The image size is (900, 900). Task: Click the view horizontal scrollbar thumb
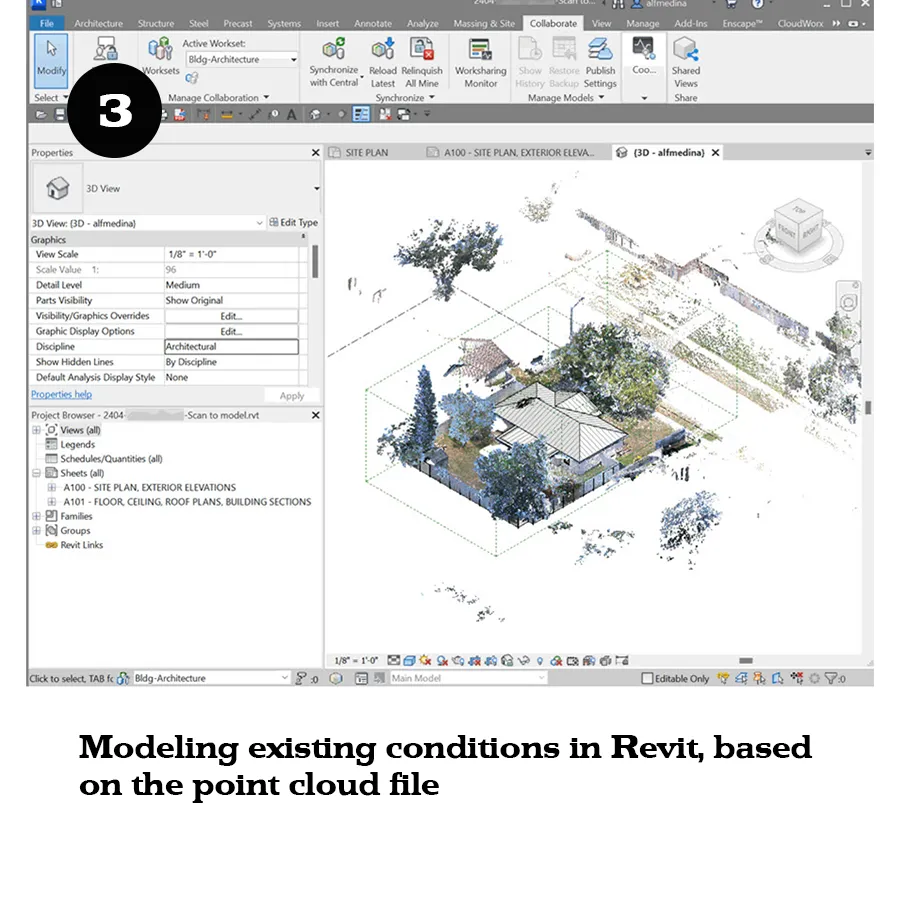tap(746, 661)
